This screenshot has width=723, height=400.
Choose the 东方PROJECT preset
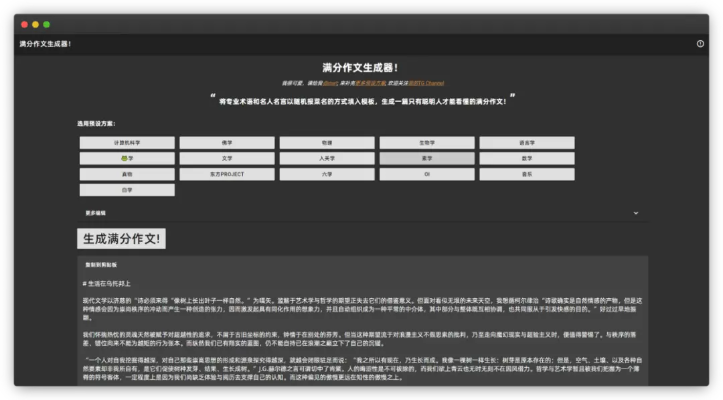(x=227, y=174)
